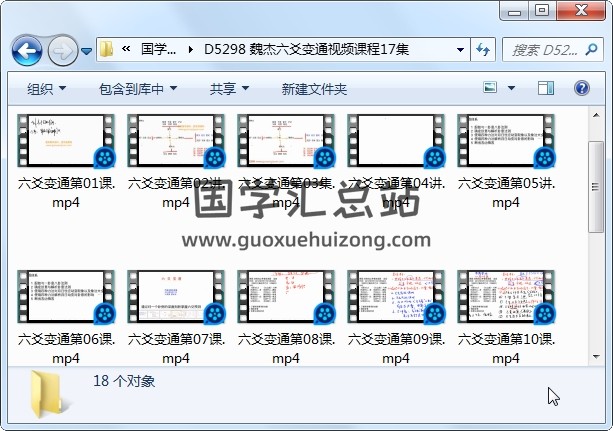
Task: Select video thumbnail 六爻变通第08课.mp4
Action: (x=286, y=297)
